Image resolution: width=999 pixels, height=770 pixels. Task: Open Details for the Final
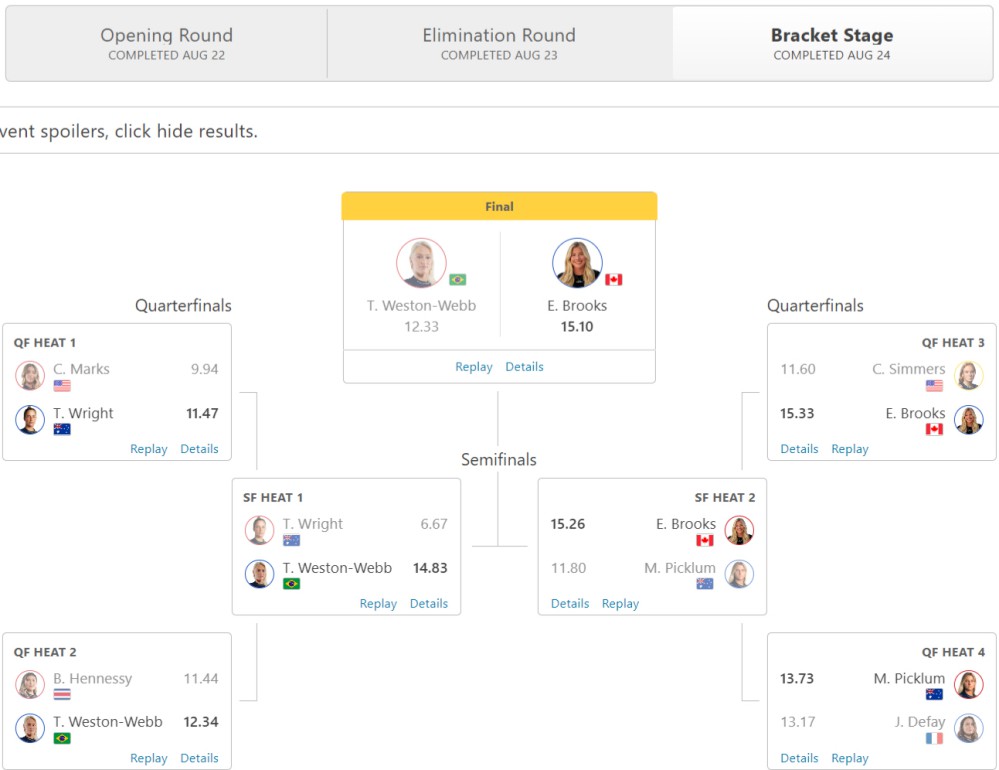pos(524,367)
